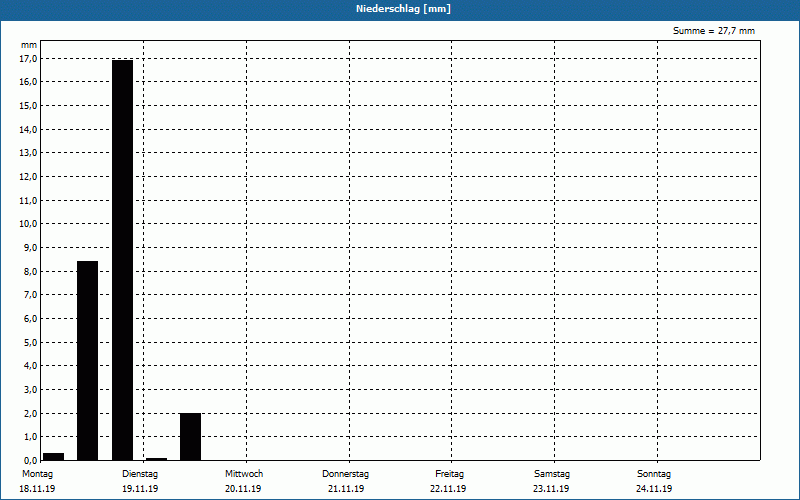800x500 pixels.
Task: Click the tiny Tuesday bar near 0.1 mm
Action: [x=156, y=459]
